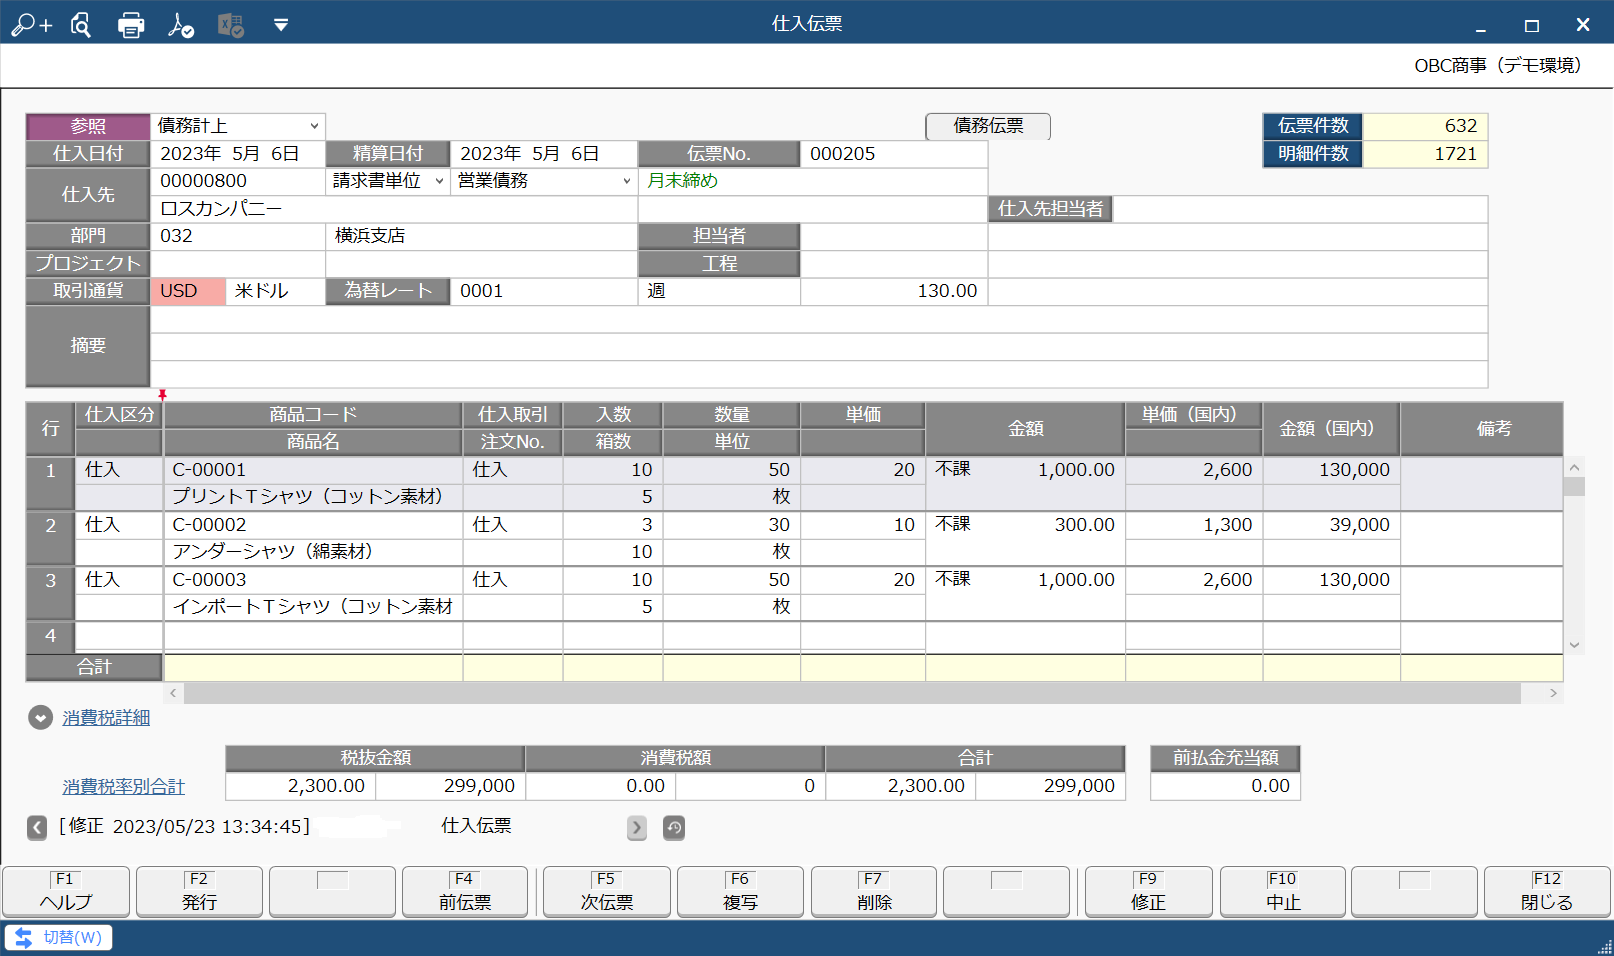
Task: Click the 伝票件数 value 632
Action: tap(1425, 126)
